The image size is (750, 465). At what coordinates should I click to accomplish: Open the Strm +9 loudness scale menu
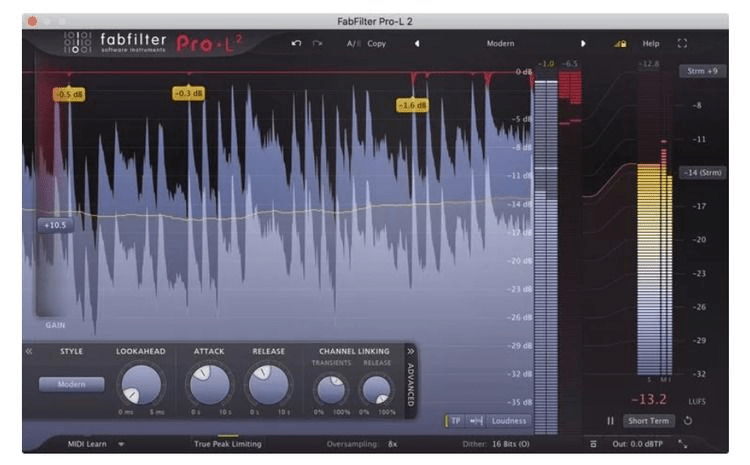coord(702,71)
